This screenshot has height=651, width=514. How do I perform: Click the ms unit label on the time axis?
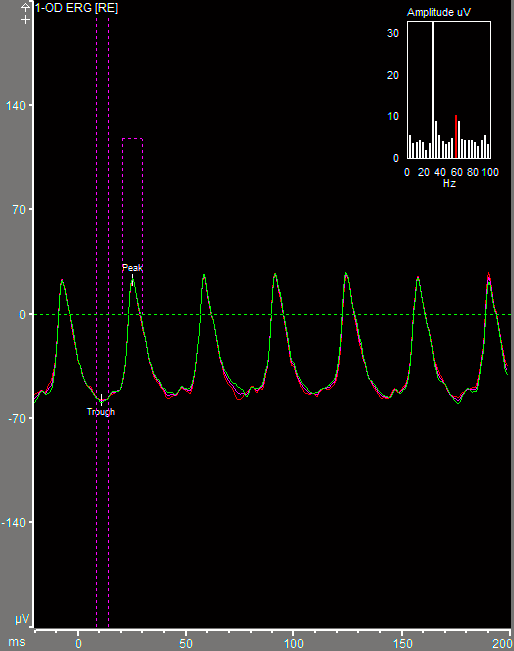(17, 642)
